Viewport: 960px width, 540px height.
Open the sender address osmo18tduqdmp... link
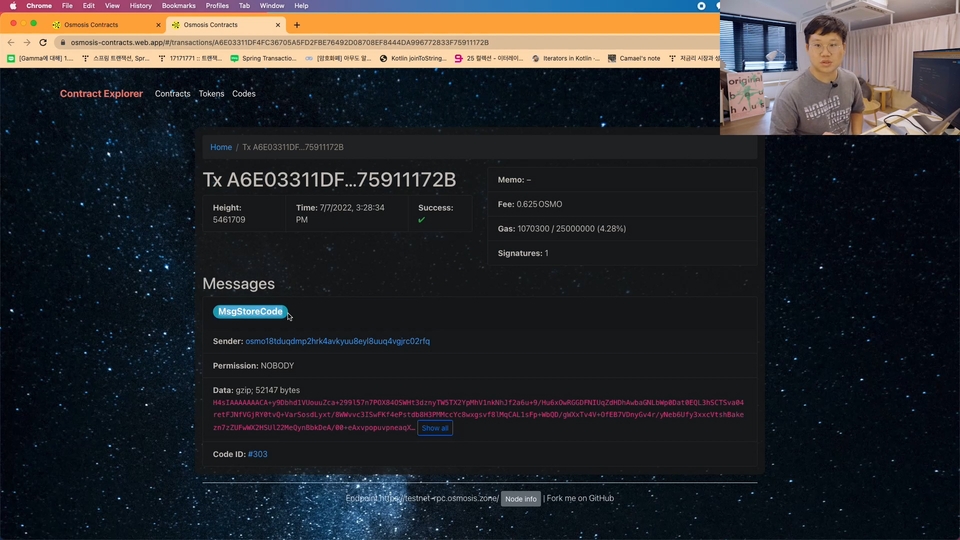337,341
